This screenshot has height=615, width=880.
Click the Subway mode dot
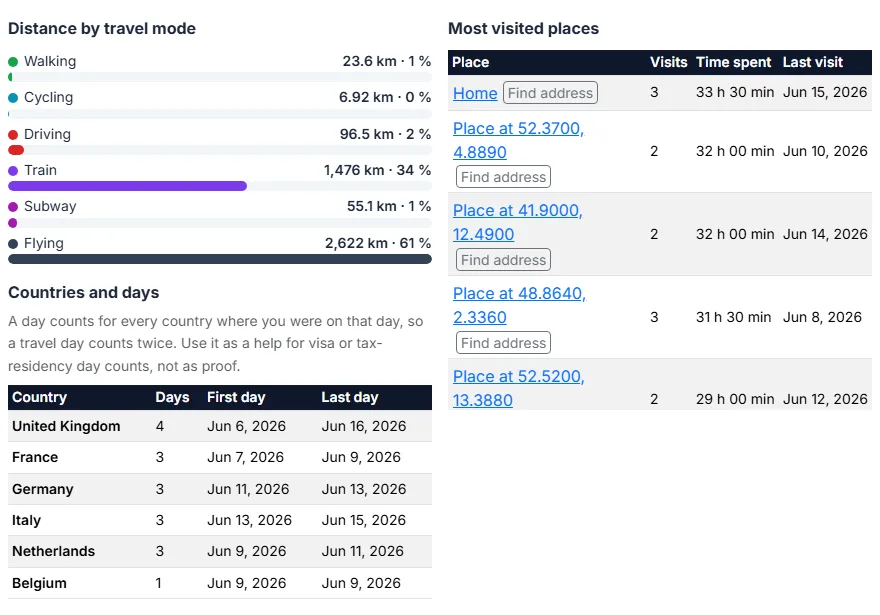tap(13, 206)
